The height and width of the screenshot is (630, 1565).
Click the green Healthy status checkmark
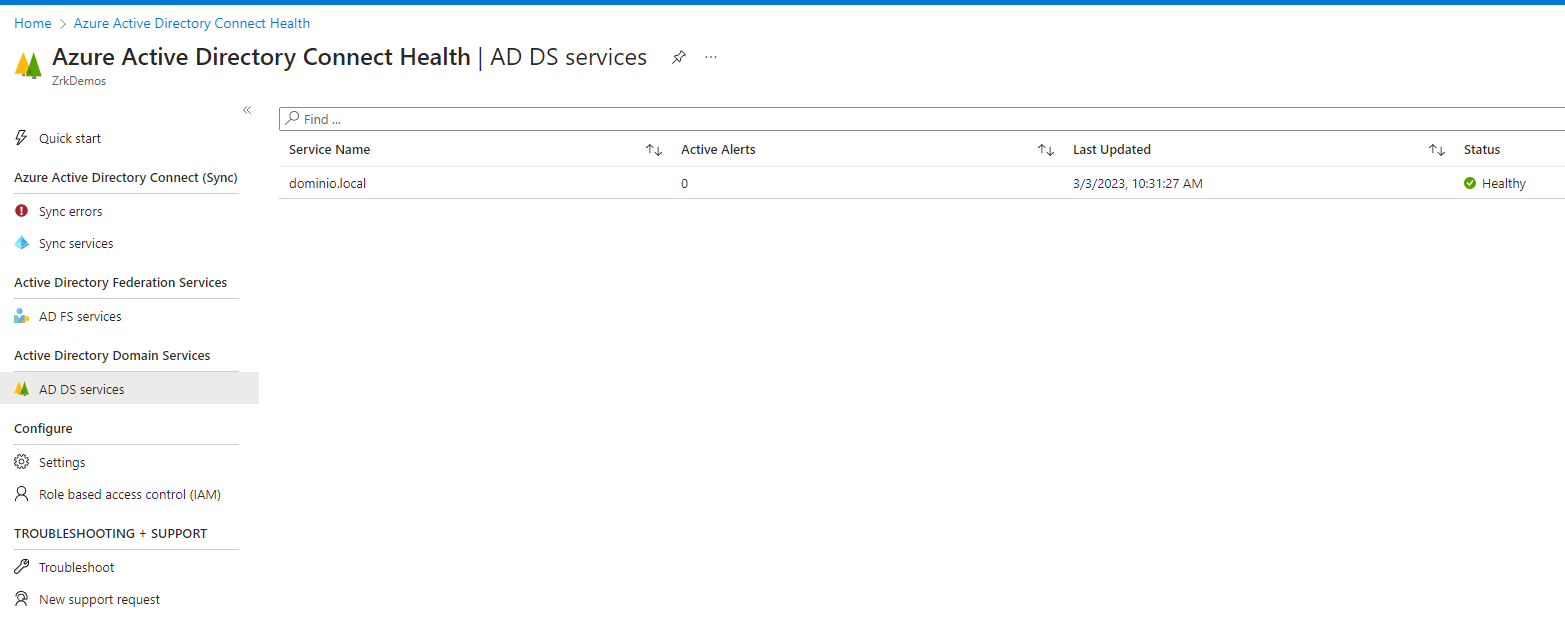tap(1470, 183)
